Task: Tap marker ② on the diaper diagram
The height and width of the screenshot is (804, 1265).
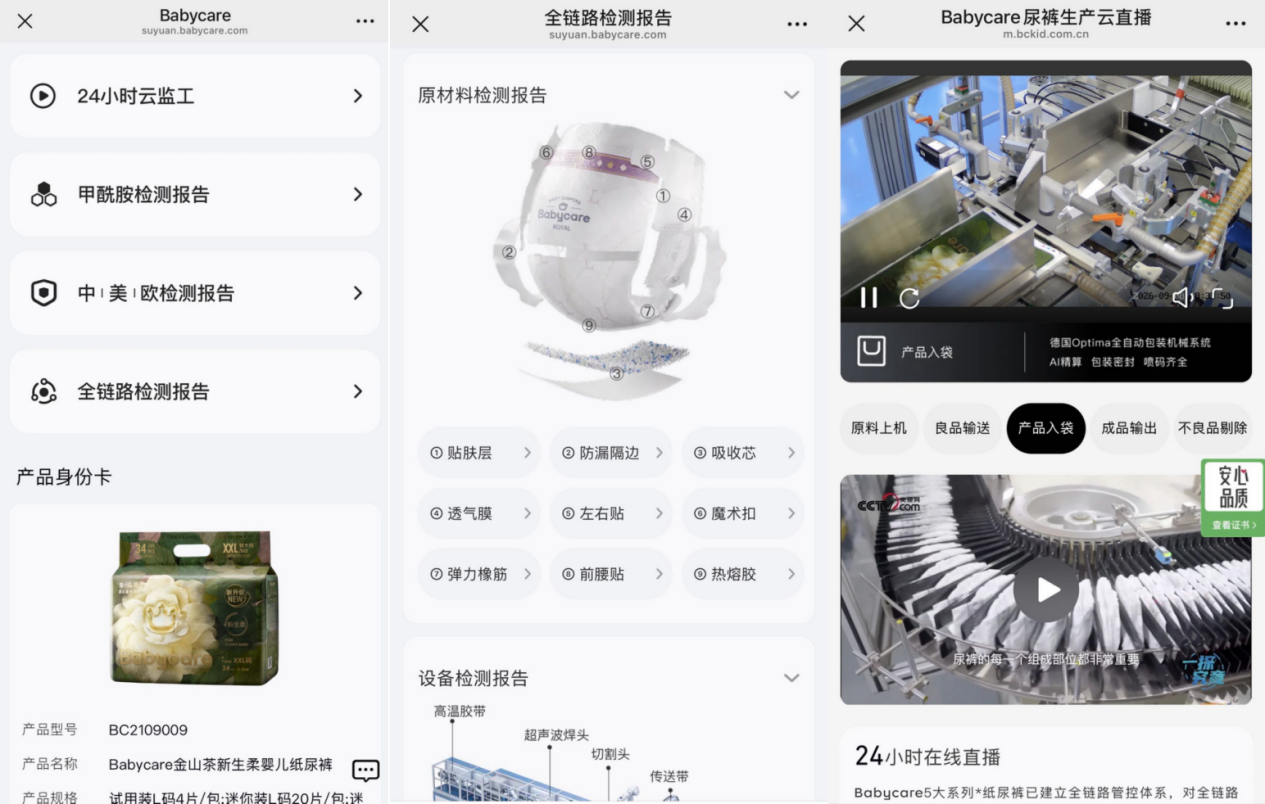Action: 509,252
